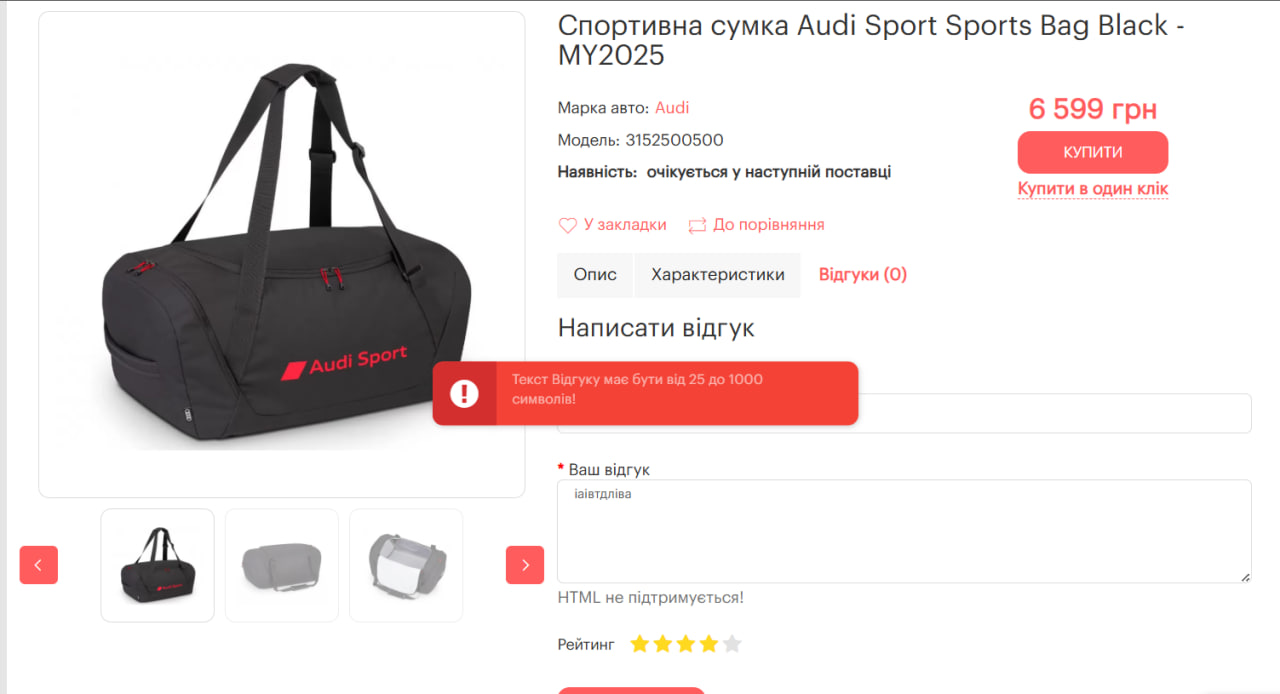Set rating to two stars

(x=663, y=644)
